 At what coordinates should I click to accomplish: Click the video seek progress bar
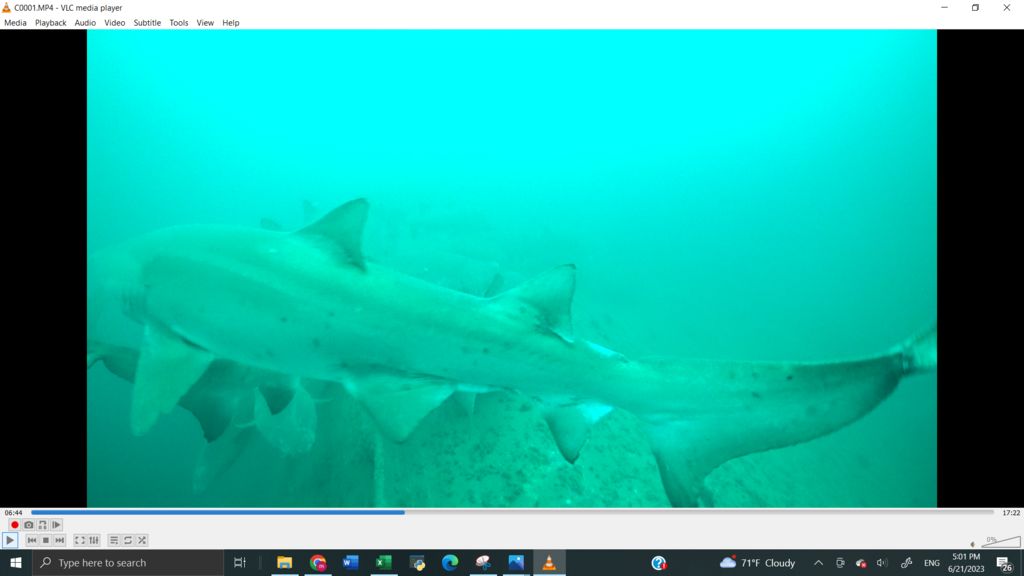(512, 512)
